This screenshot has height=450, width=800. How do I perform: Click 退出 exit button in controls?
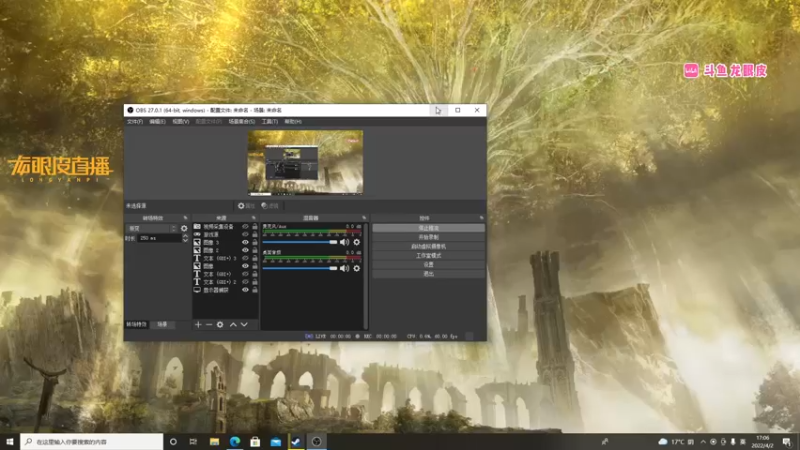coord(429,274)
